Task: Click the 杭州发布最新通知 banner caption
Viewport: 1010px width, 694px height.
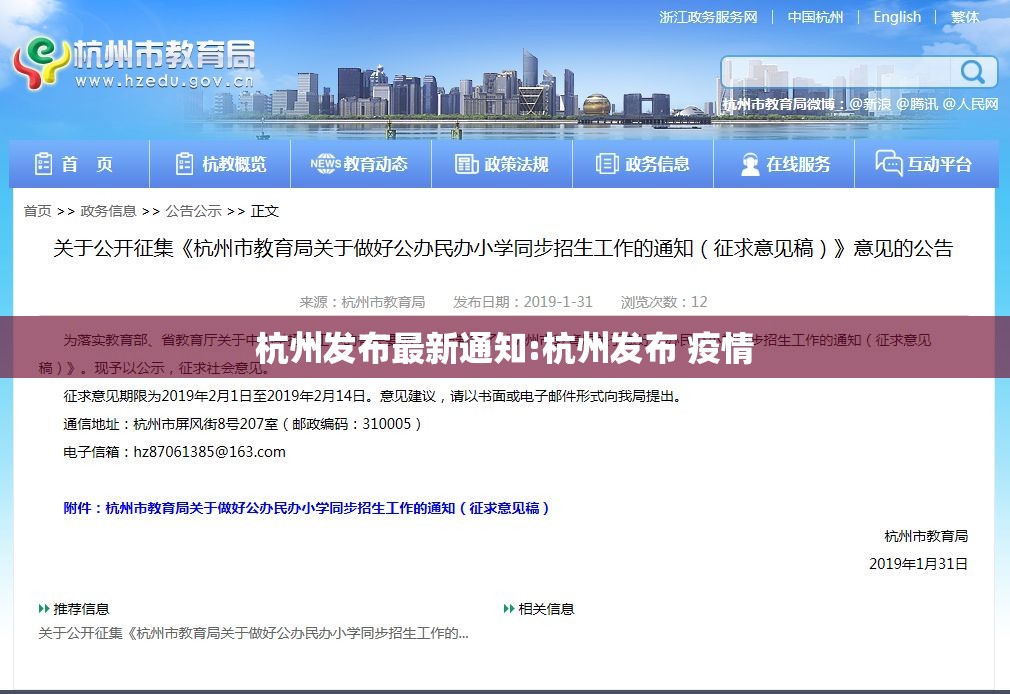Action: tap(504, 348)
